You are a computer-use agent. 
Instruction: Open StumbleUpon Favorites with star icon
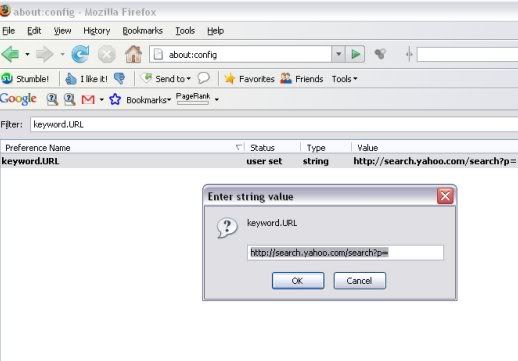click(249, 79)
